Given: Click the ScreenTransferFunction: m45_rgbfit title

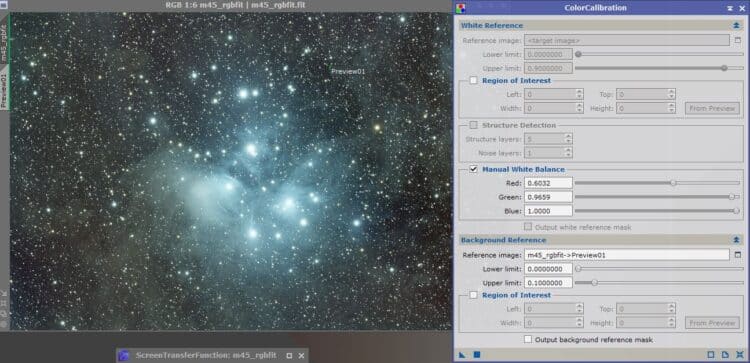Looking at the screenshot, I should 206,355.
